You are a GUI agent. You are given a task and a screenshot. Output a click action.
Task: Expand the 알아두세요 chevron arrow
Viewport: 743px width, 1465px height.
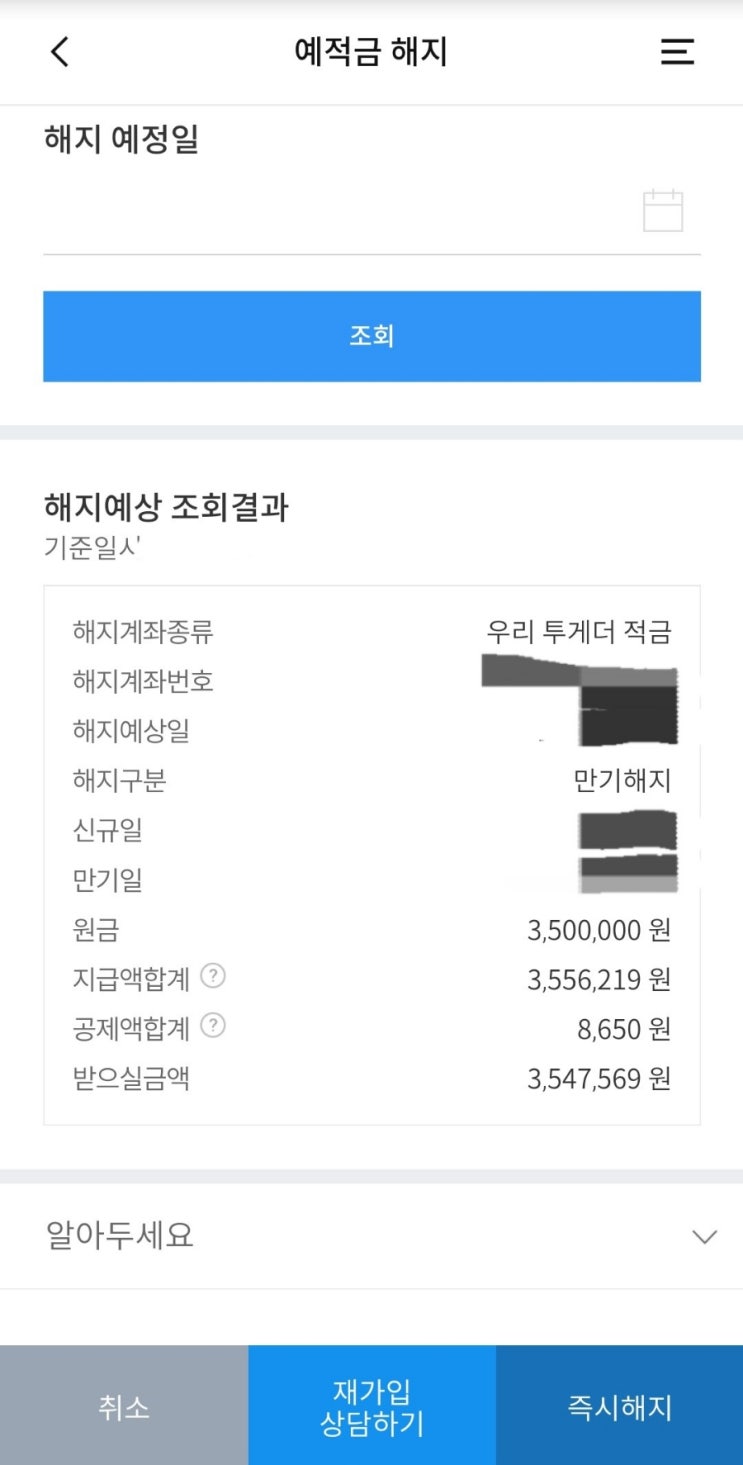point(704,1237)
